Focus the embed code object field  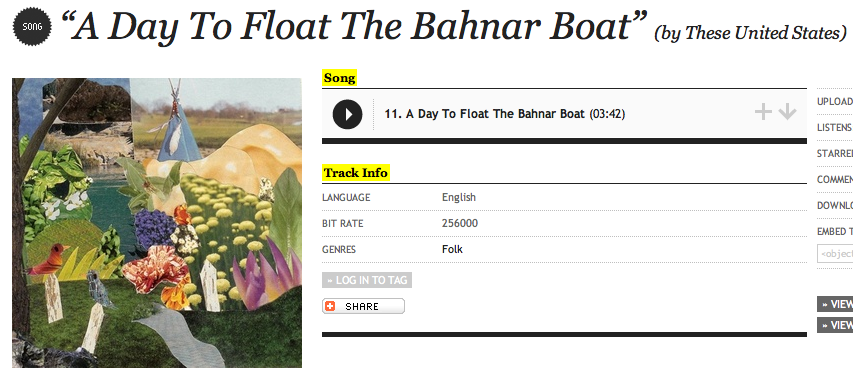coord(835,253)
